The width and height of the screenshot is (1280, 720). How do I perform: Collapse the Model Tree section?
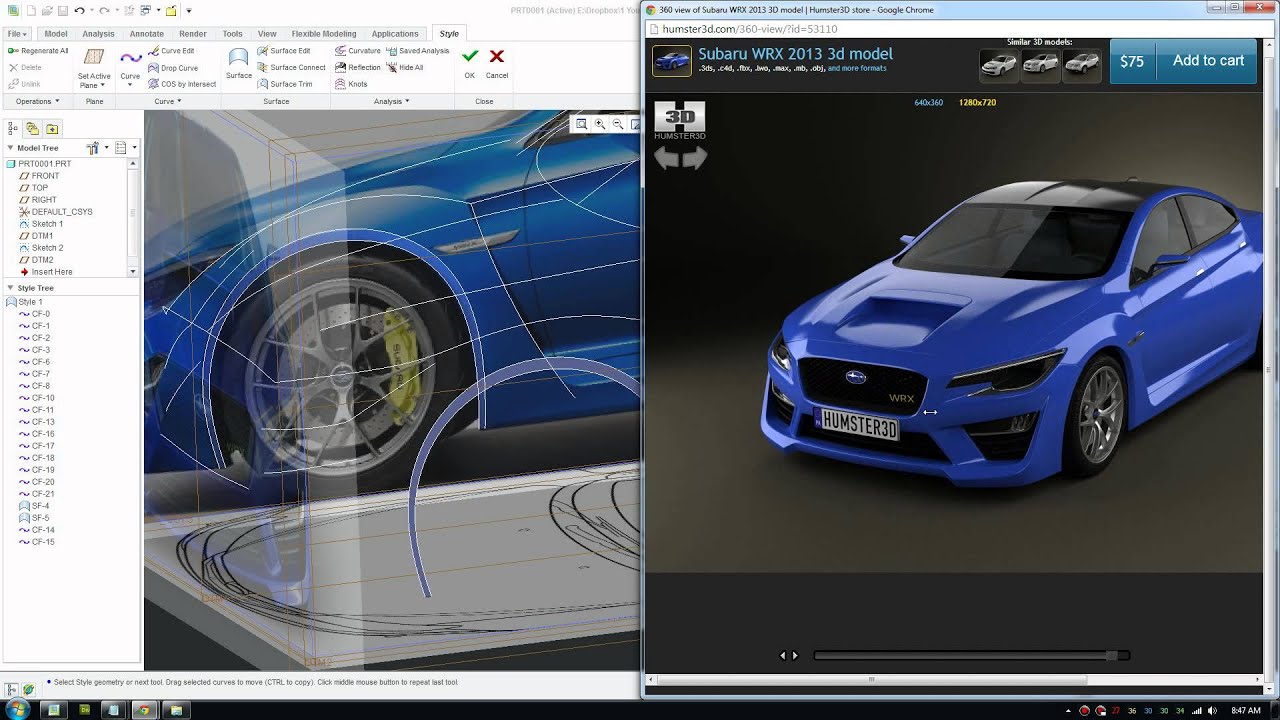10,148
